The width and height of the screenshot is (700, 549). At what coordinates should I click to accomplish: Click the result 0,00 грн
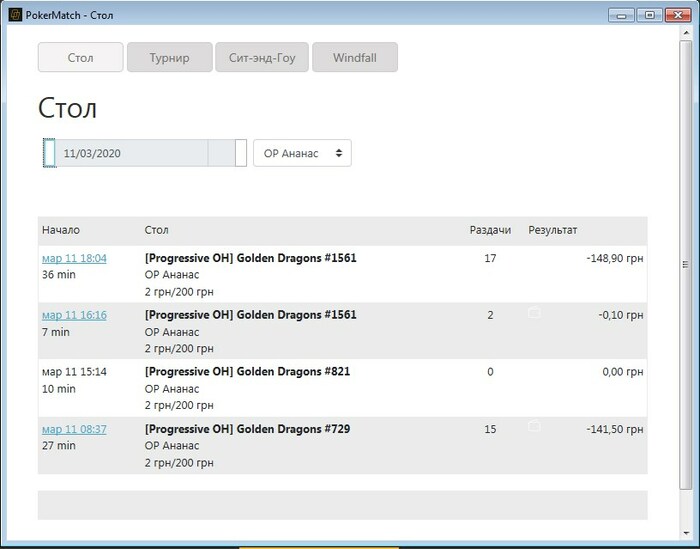tap(623, 372)
